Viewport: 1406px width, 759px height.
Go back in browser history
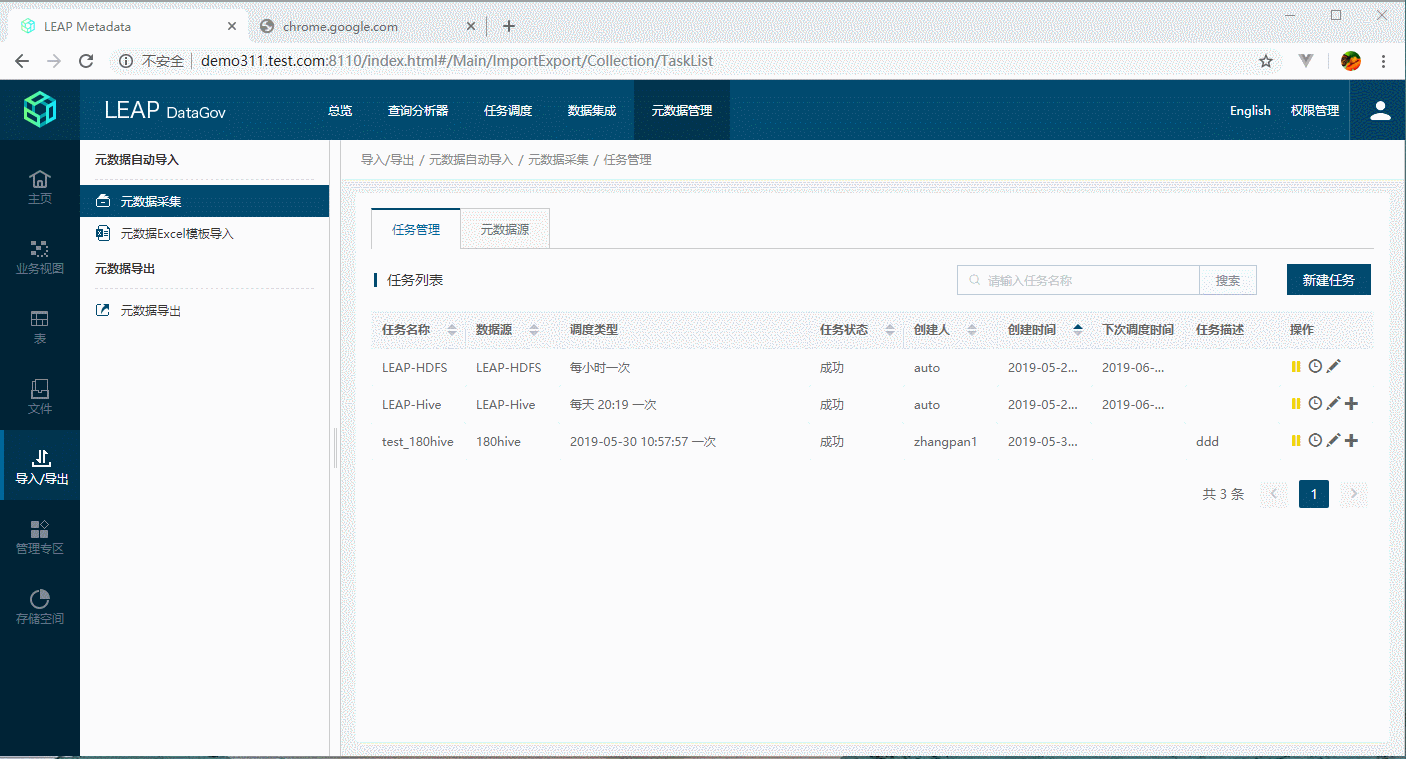coord(22,61)
